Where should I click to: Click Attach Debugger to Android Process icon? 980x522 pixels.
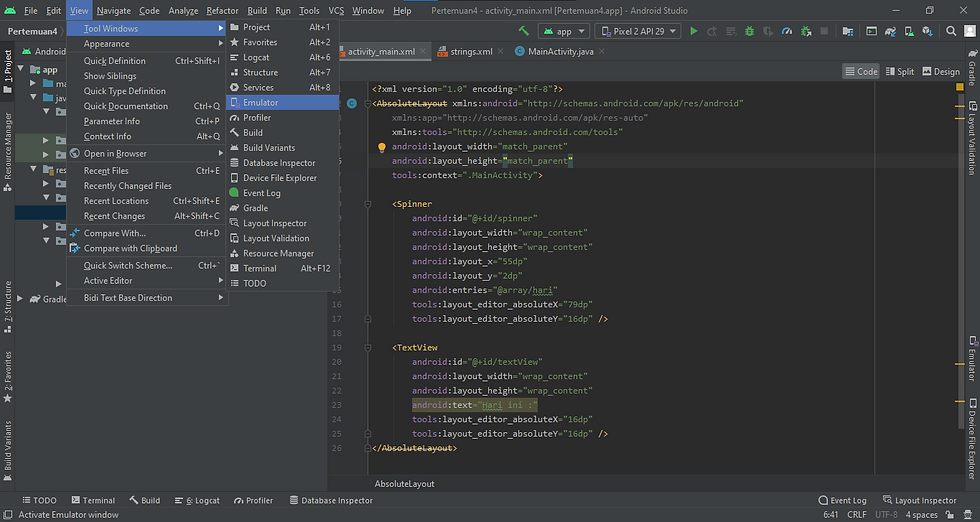pos(806,31)
